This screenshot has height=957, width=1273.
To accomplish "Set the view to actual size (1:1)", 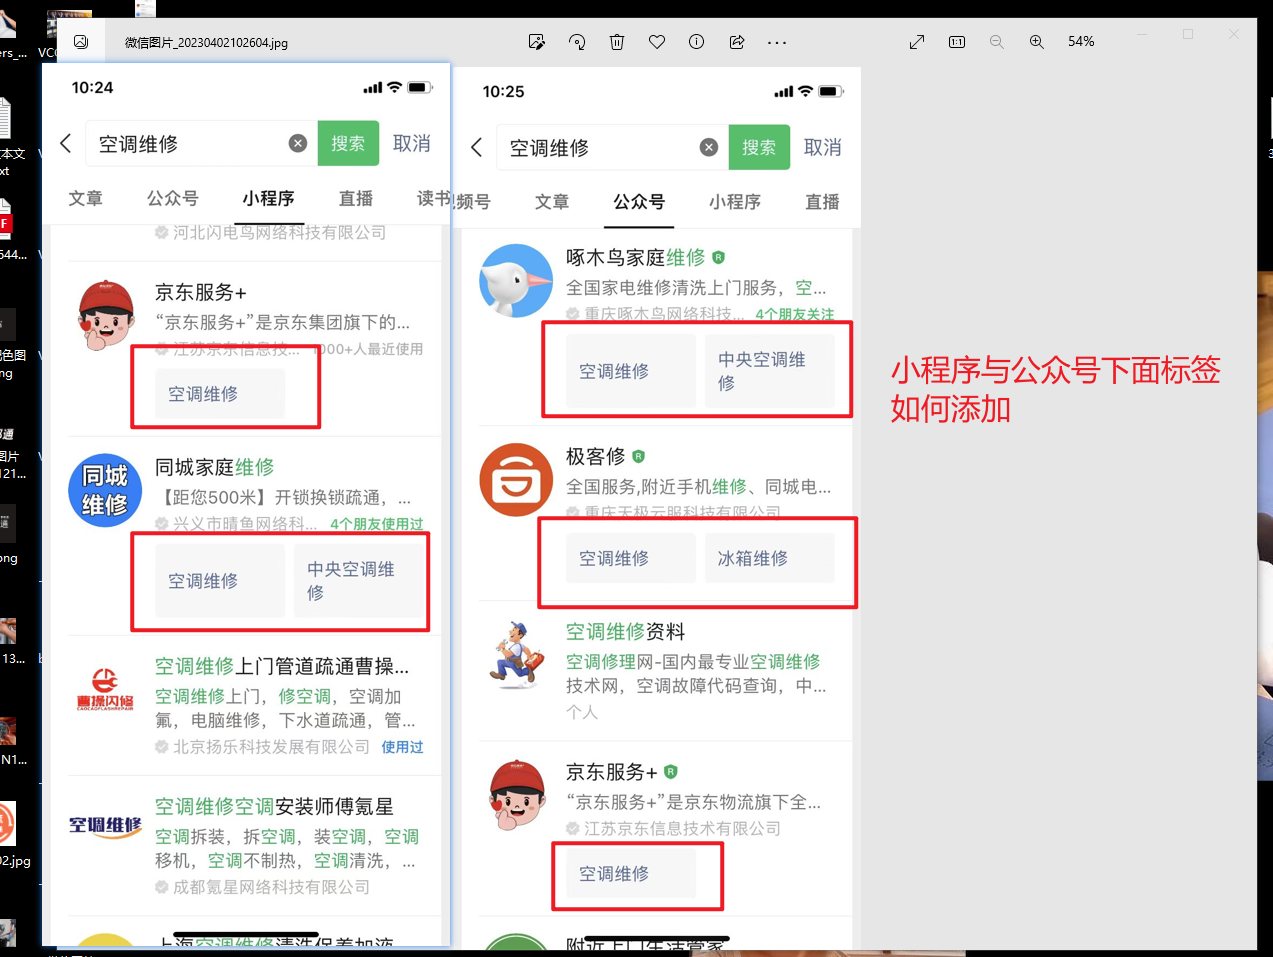I will [957, 42].
